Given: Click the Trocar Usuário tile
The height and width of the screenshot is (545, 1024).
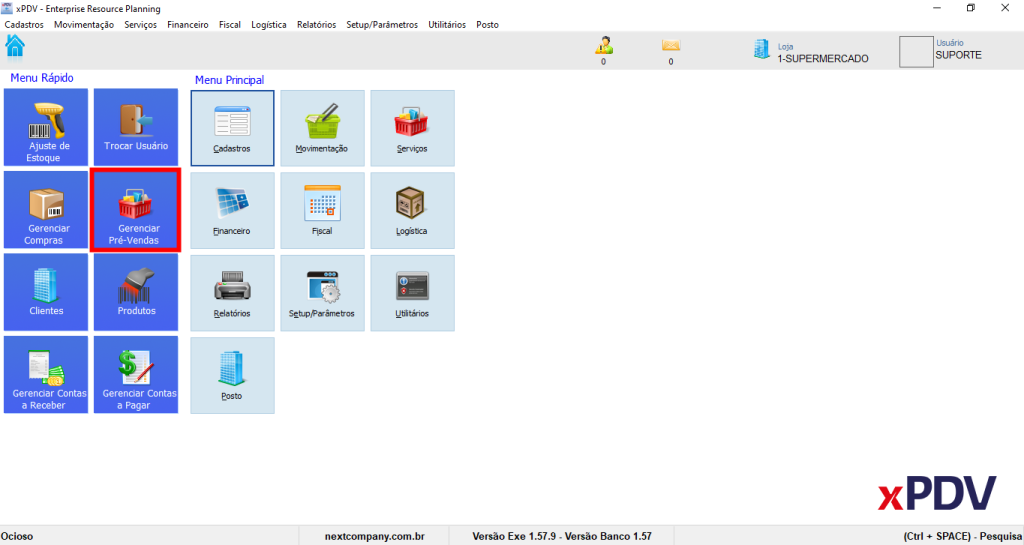Looking at the screenshot, I should tap(136, 127).
